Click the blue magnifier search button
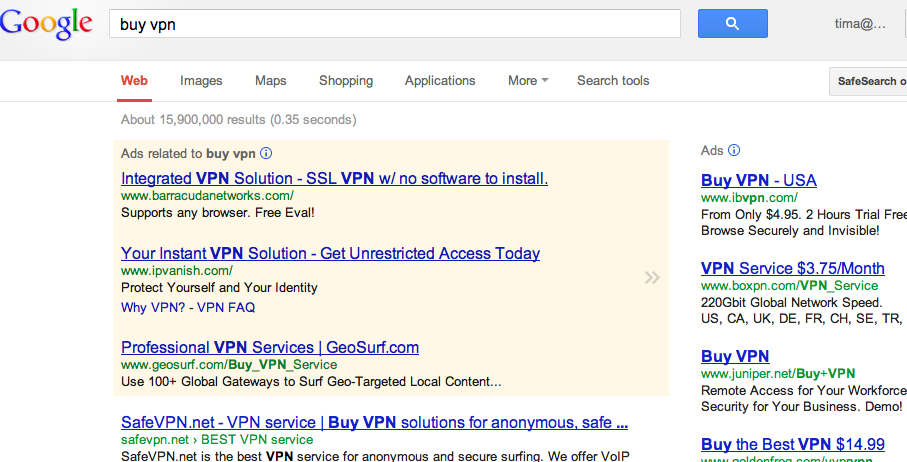The image size is (907, 462). point(732,24)
